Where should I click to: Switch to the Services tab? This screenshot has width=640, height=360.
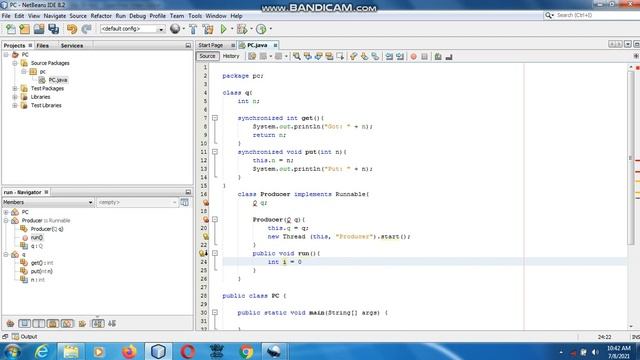72,46
